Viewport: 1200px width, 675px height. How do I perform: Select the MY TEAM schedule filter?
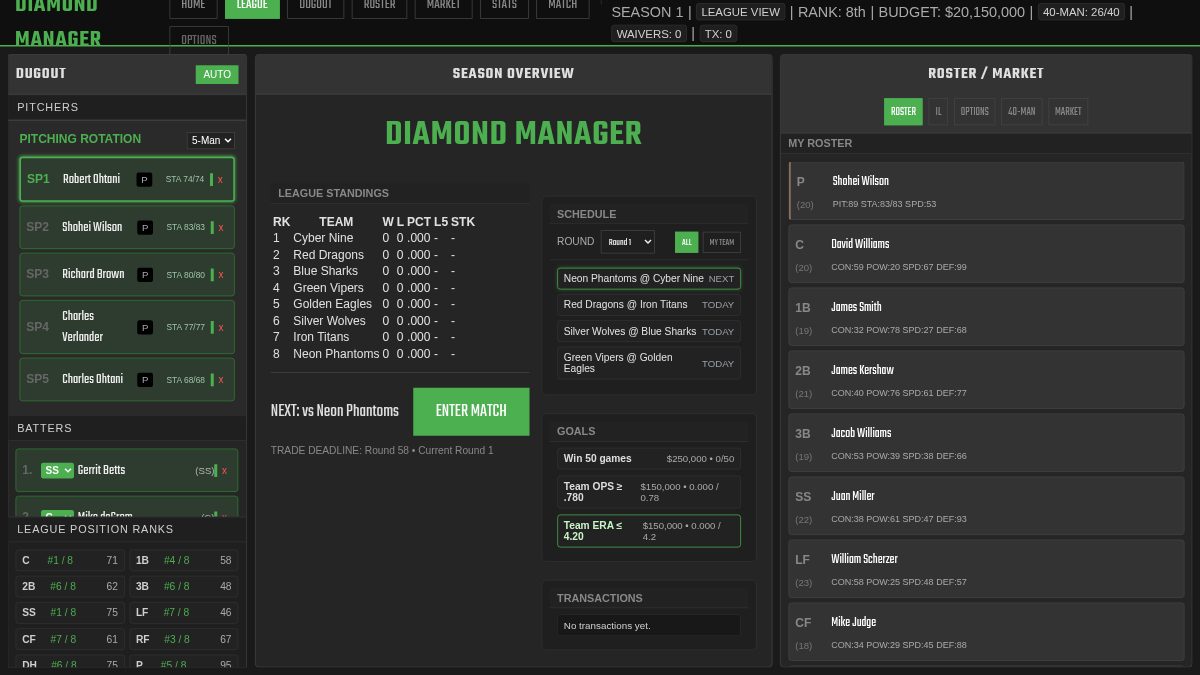click(x=722, y=242)
